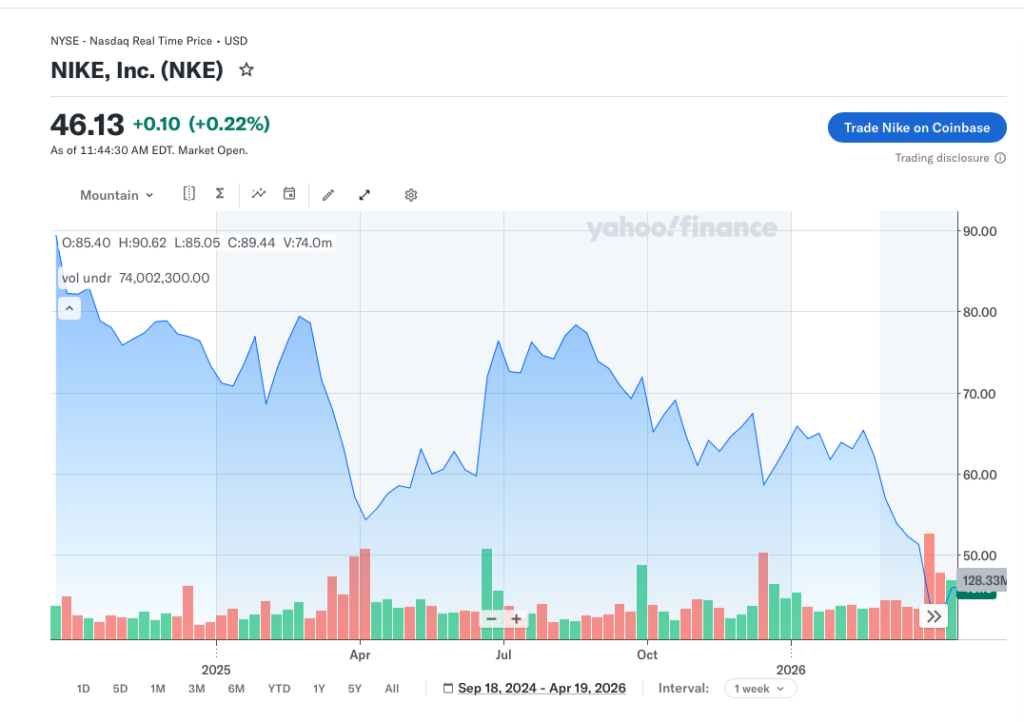Screen dimensions: 1024x722
Task: Select the YTD time range
Action: coord(279,688)
